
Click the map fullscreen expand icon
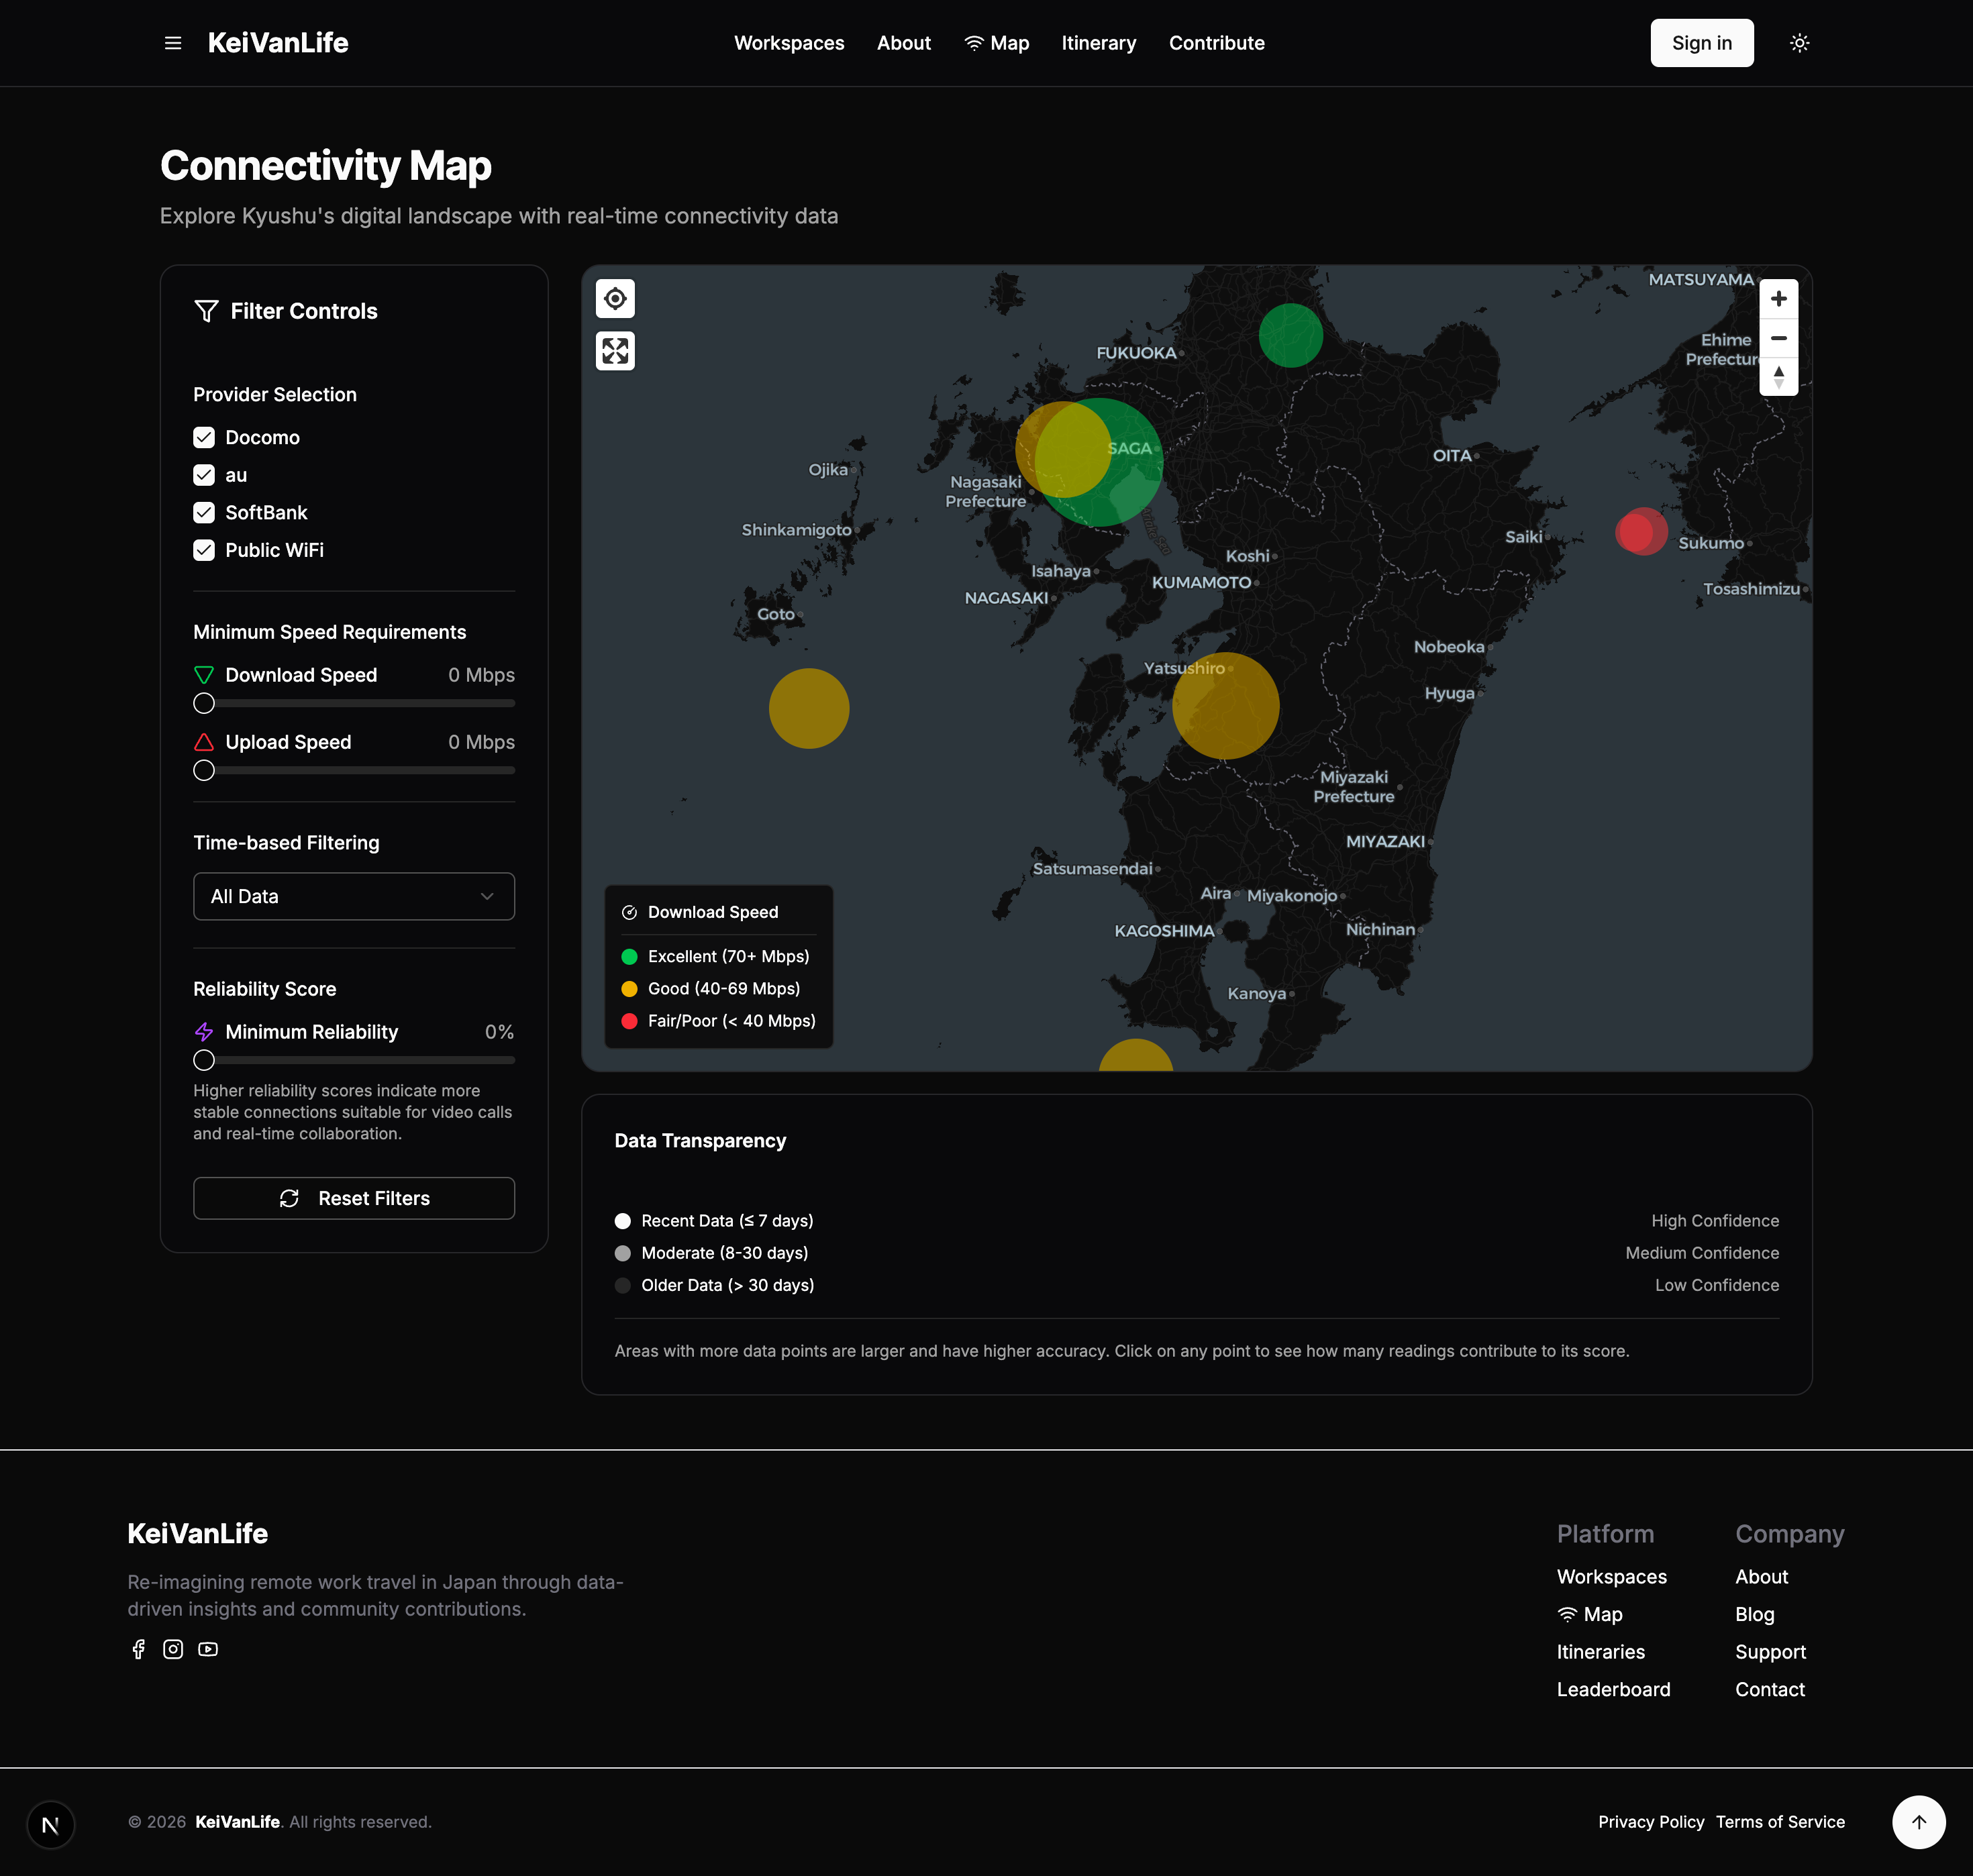tap(615, 351)
